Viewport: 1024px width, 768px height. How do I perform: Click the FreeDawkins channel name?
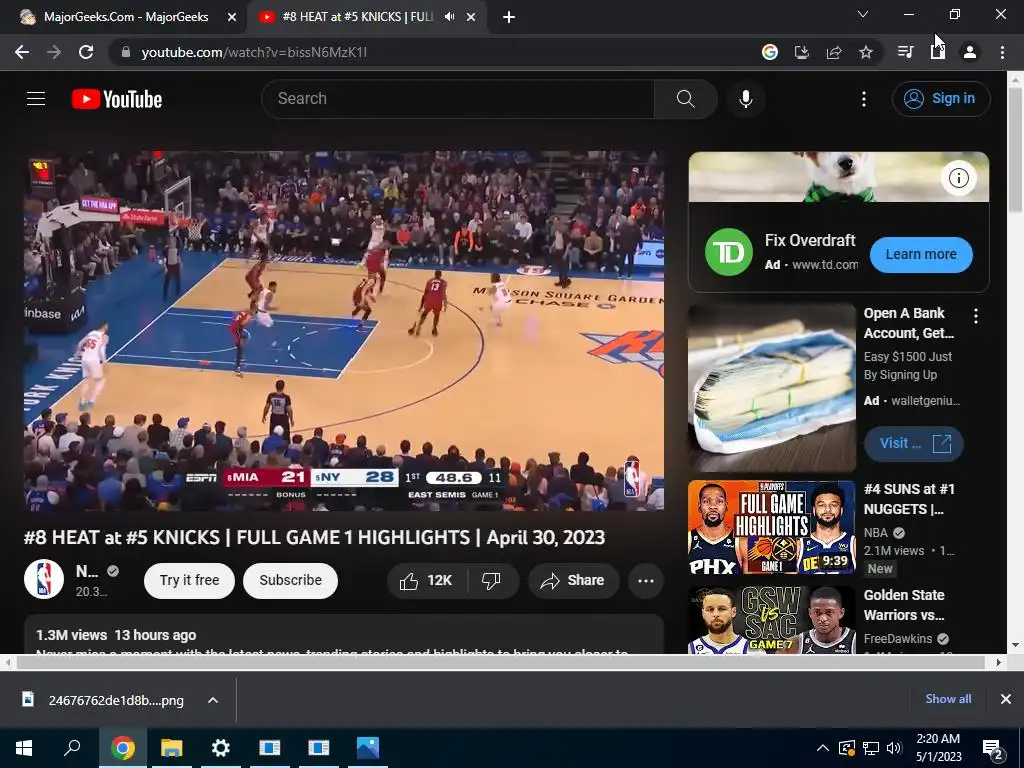(897, 639)
